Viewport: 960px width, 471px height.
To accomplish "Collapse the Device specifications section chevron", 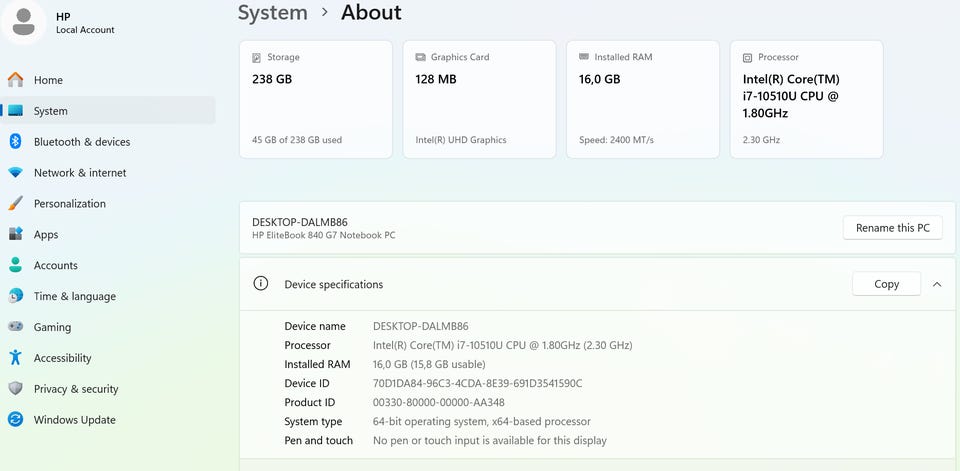I will click(x=937, y=284).
